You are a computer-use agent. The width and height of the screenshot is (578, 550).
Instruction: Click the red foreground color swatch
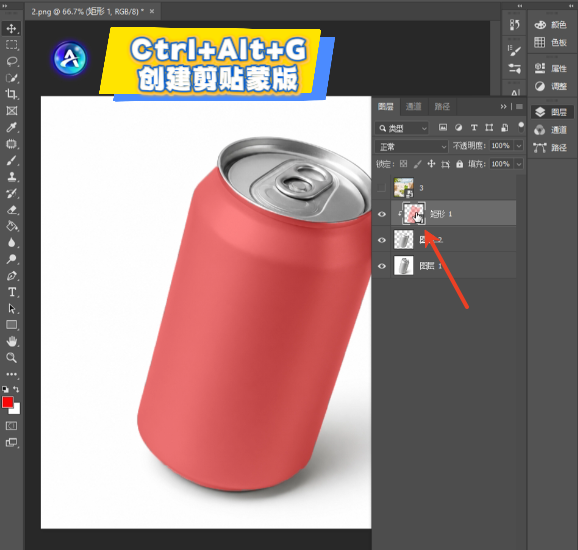pos(7,402)
